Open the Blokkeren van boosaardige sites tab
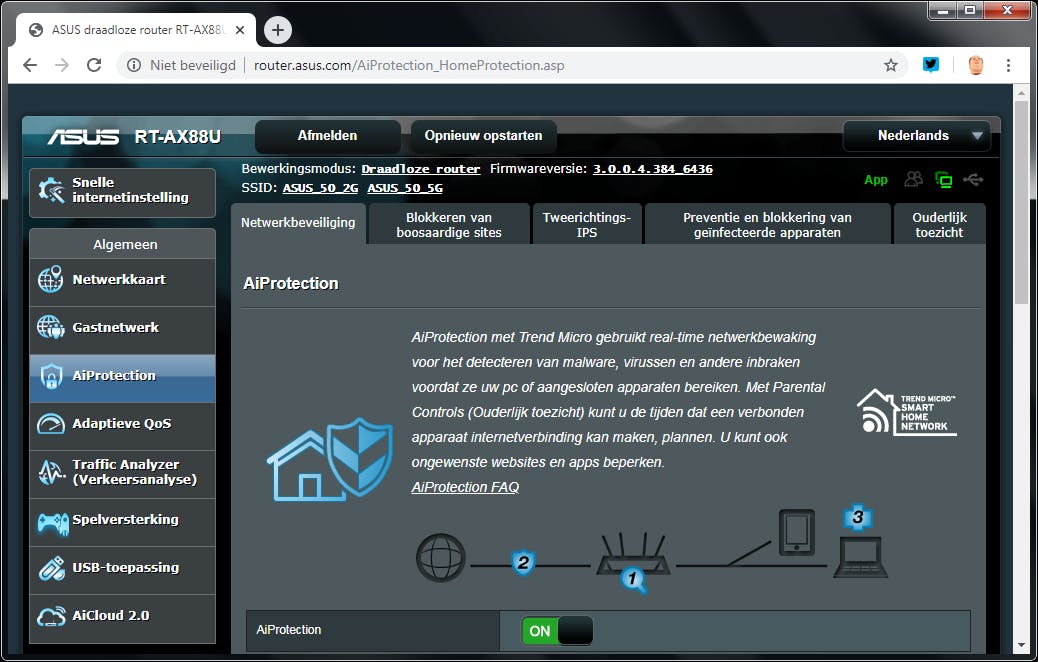 click(449, 224)
